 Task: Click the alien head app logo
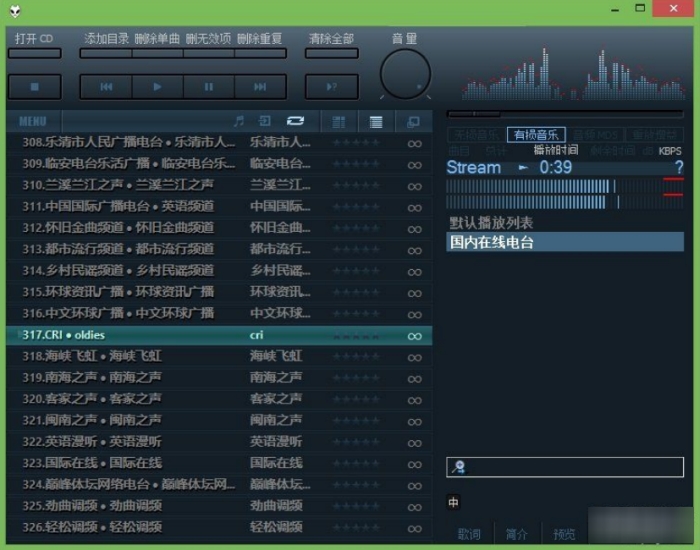click(x=15, y=11)
